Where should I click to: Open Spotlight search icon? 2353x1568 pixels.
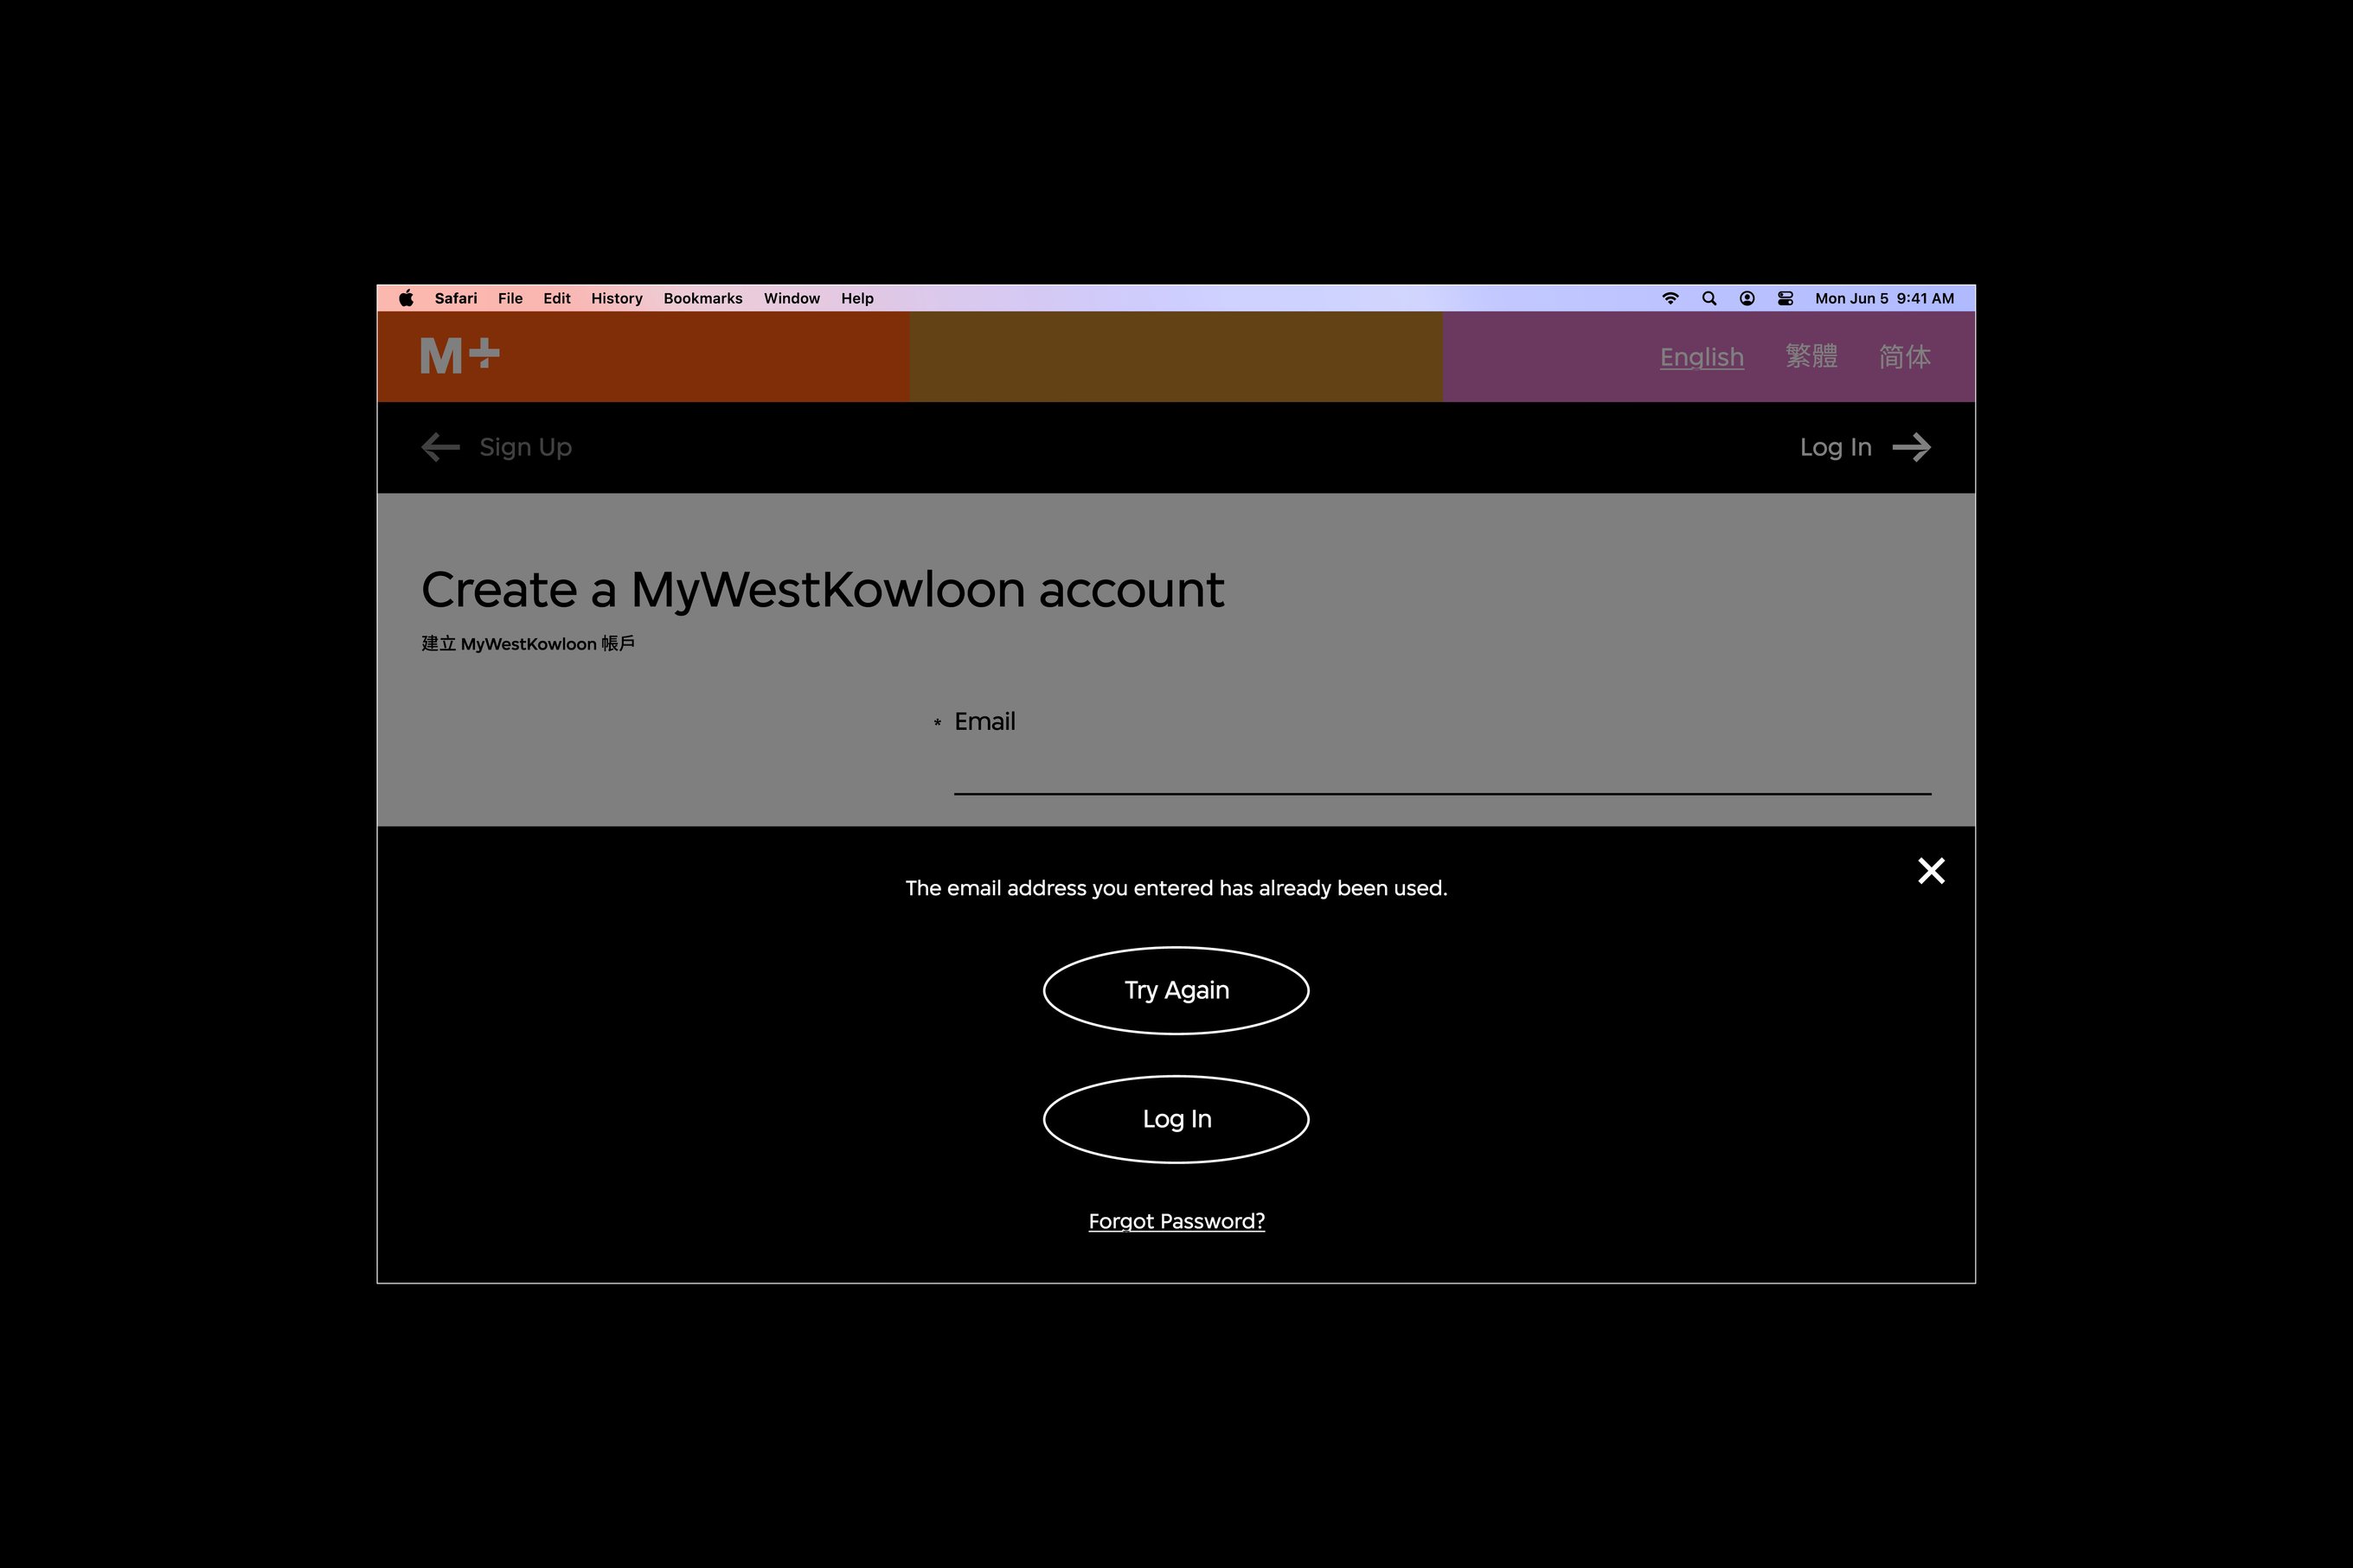(x=1709, y=298)
